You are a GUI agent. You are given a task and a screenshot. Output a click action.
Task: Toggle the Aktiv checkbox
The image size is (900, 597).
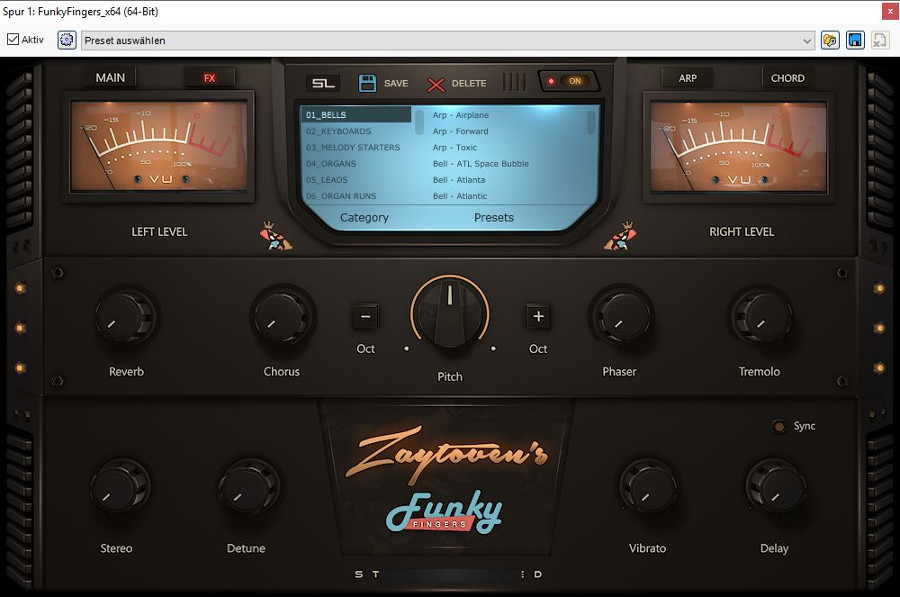[13, 39]
